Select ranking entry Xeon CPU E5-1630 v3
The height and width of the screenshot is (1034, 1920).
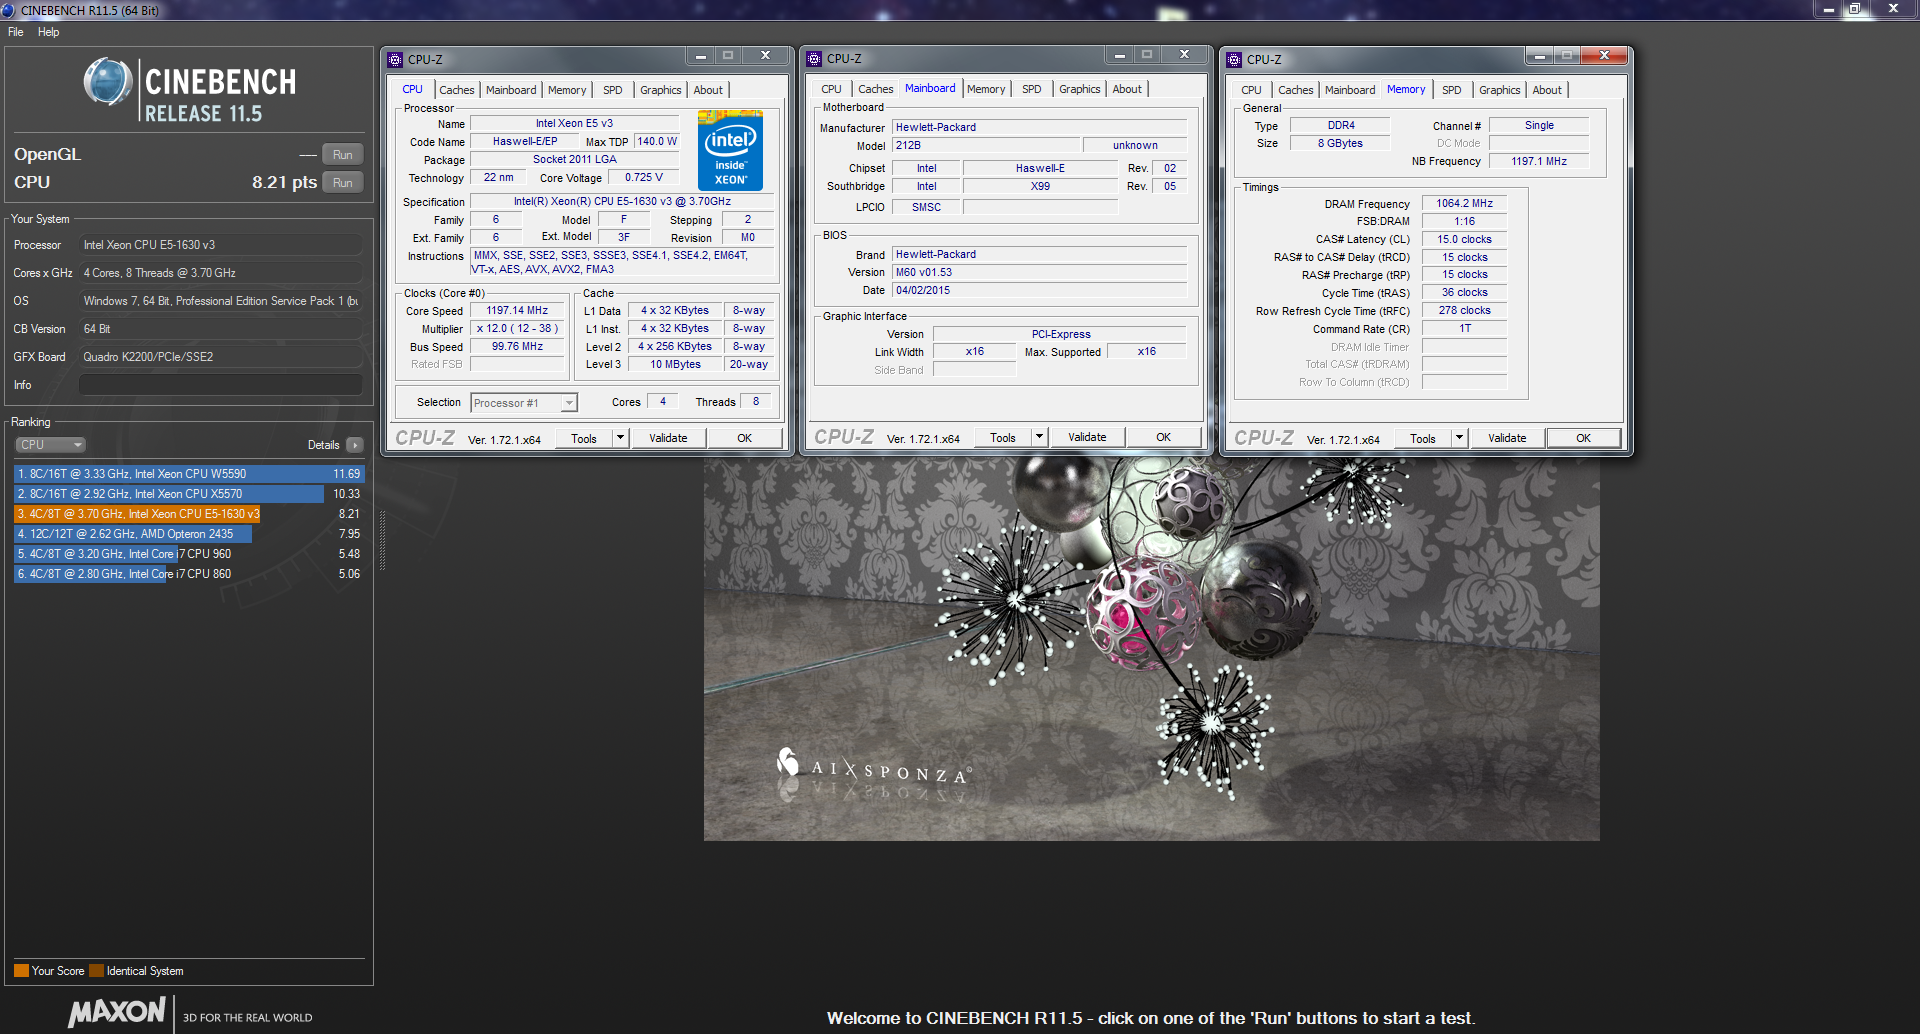click(189, 514)
